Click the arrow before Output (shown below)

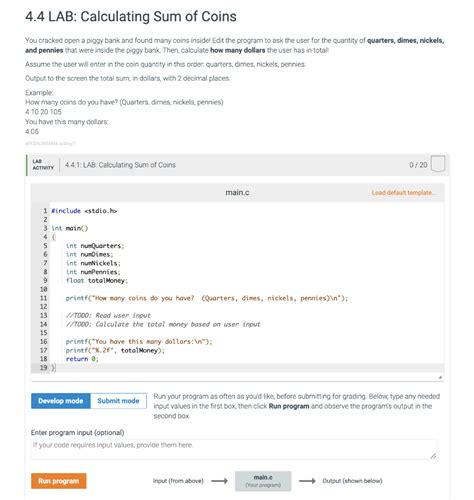tap(307, 481)
